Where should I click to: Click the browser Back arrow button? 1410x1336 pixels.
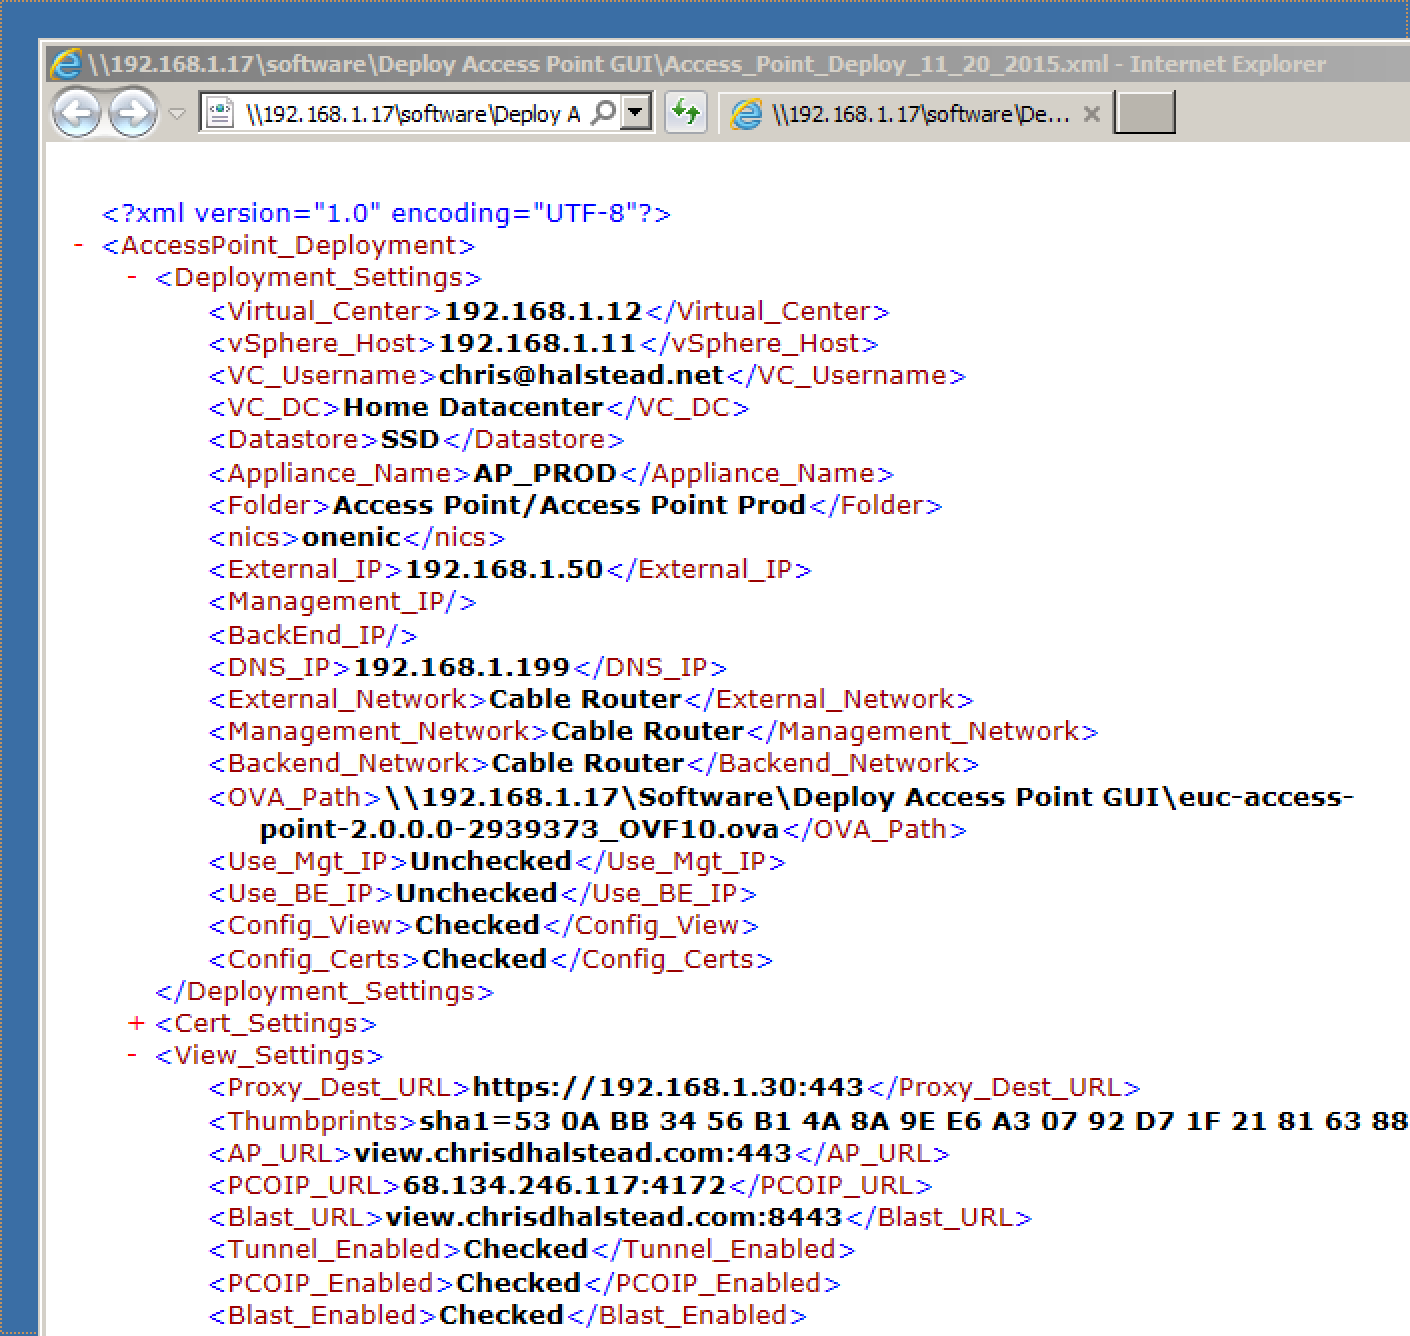click(77, 113)
